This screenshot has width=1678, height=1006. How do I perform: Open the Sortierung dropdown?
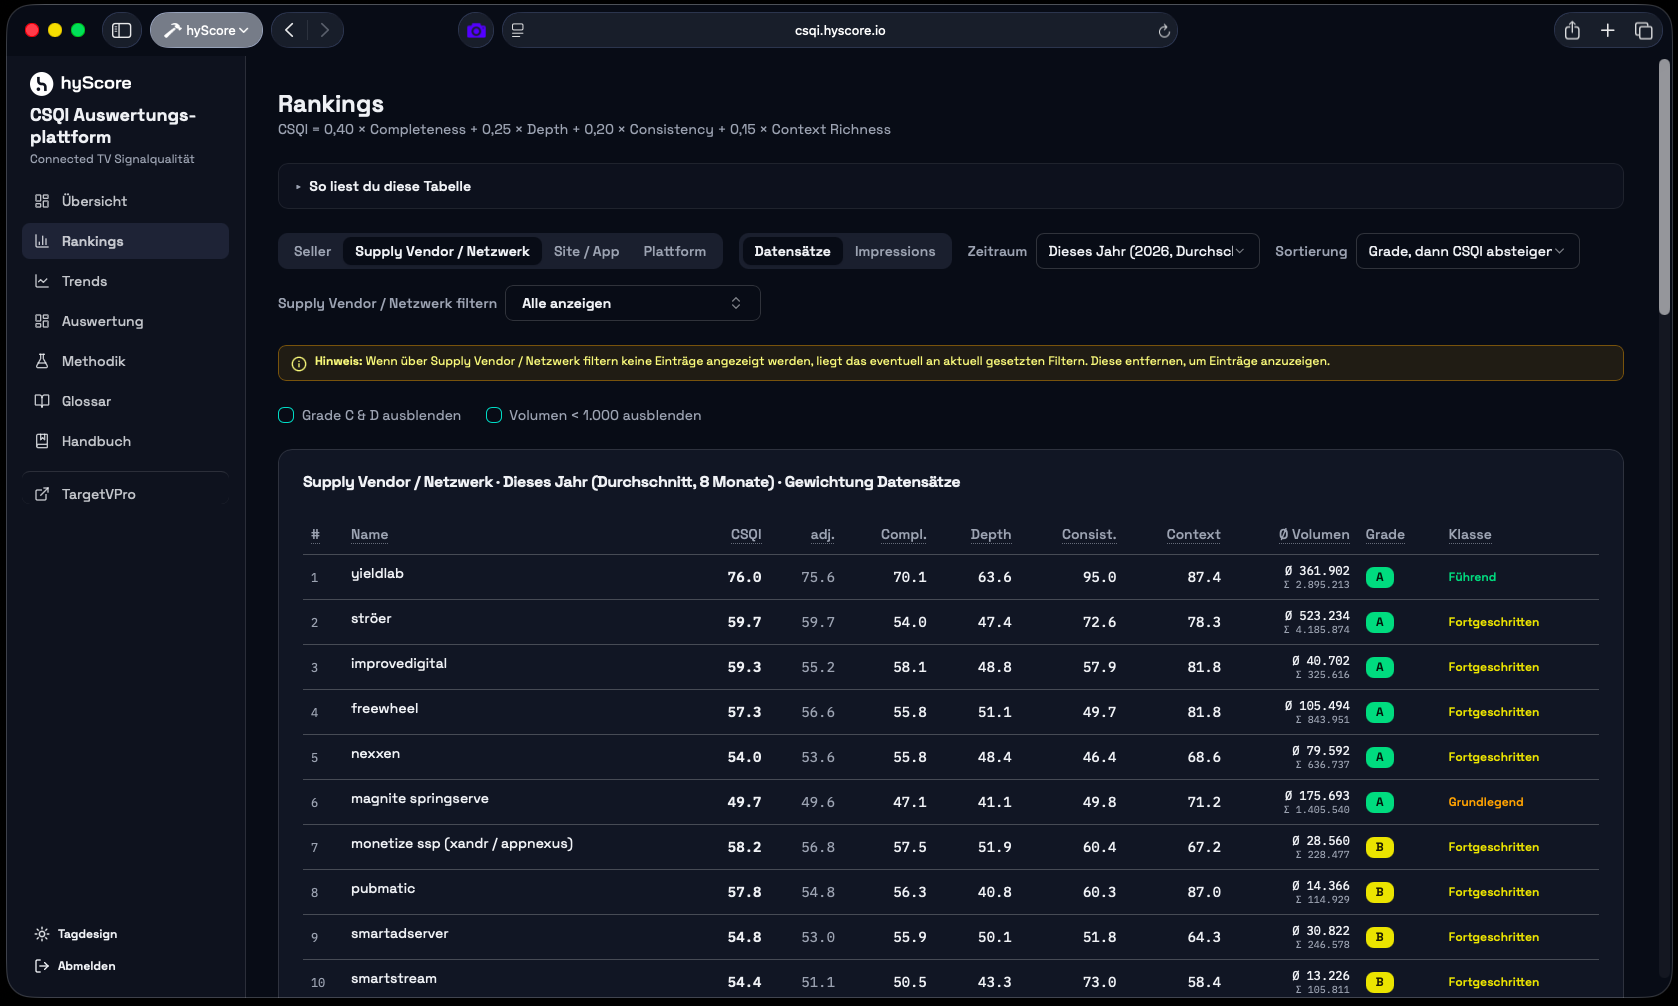coord(1467,251)
